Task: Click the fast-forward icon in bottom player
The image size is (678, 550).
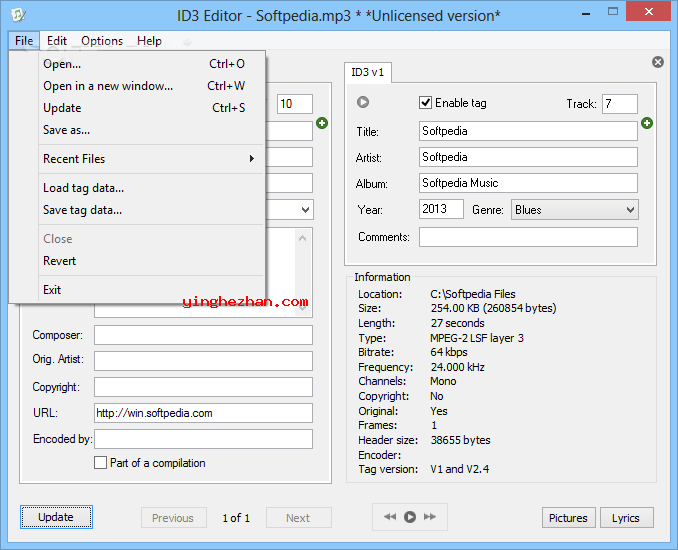Action: pos(430,517)
